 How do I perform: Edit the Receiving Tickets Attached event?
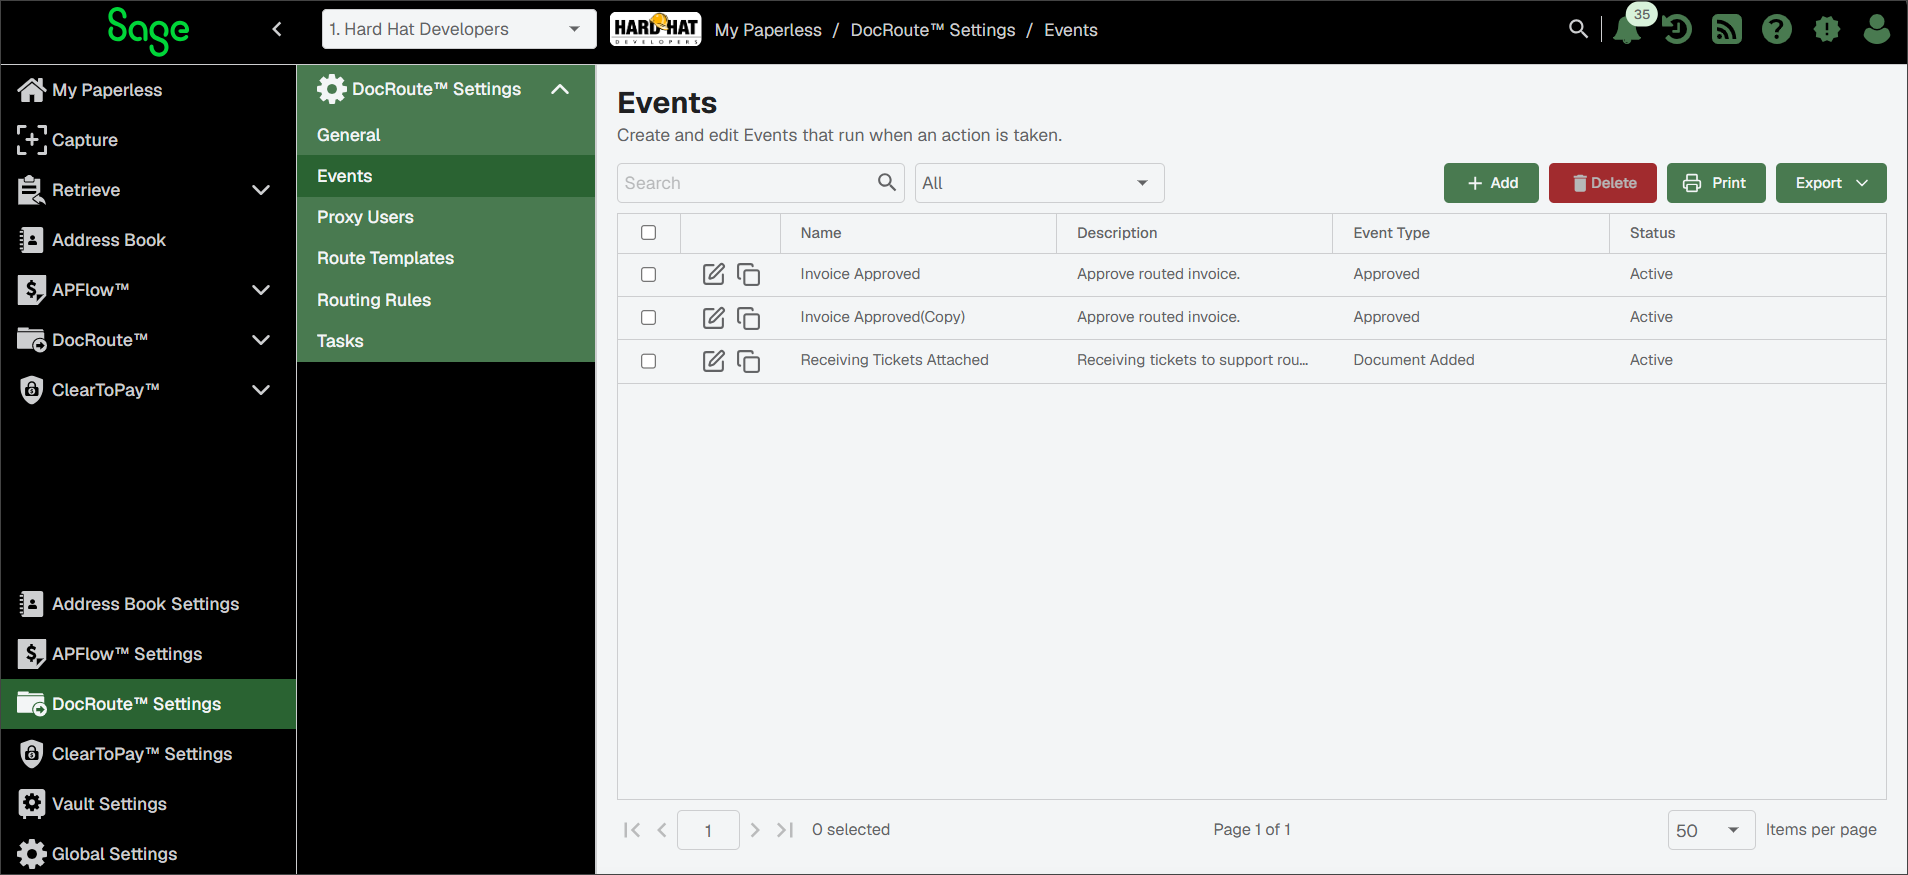pyautogui.click(x=714, y=360)
